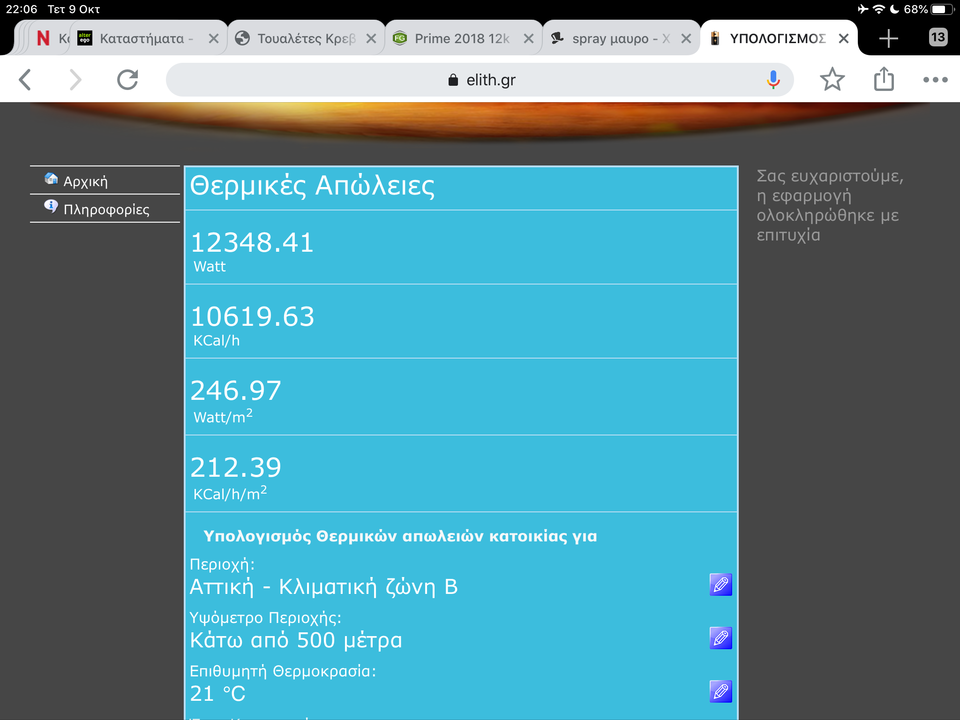The image size is (960, 720).
Task: Click the Υπολογισμός Θερμικών απωλειών κατοικίας heading
Action: tap(400, 536)
